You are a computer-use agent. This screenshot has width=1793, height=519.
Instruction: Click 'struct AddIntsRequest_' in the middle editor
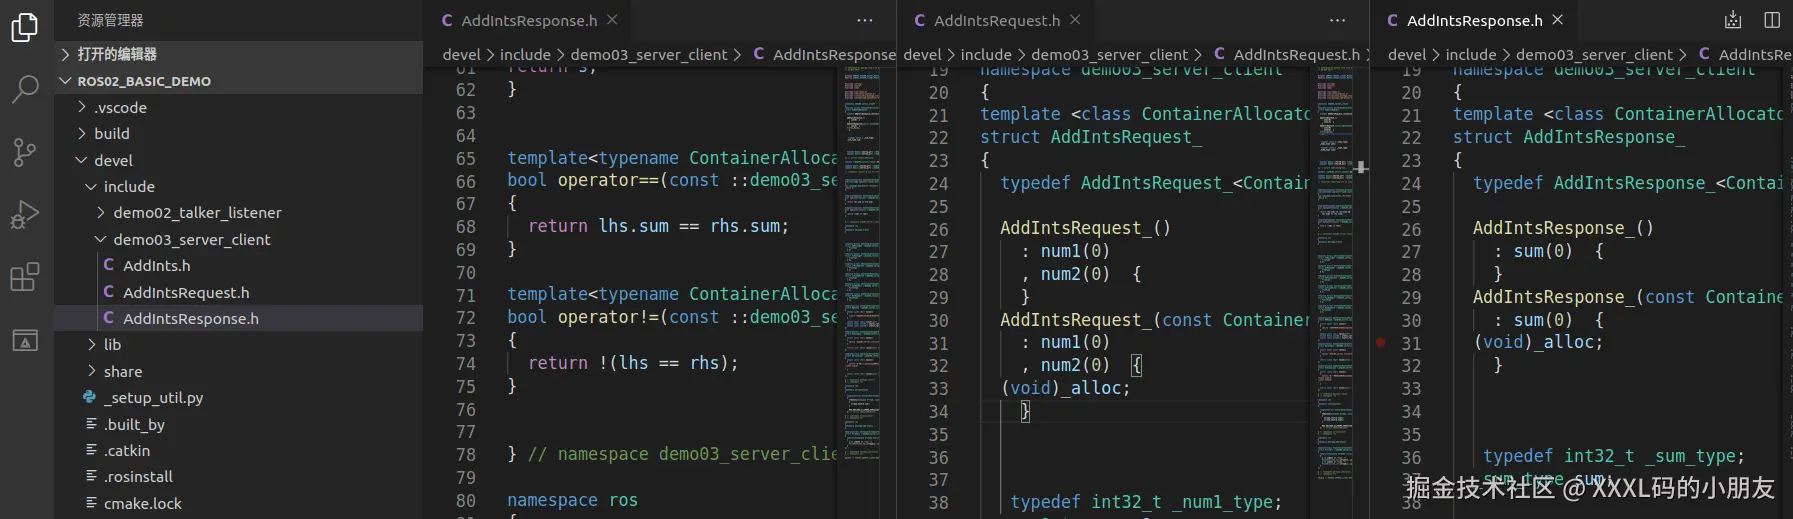pyautogui.click(x=1091, y=137)
